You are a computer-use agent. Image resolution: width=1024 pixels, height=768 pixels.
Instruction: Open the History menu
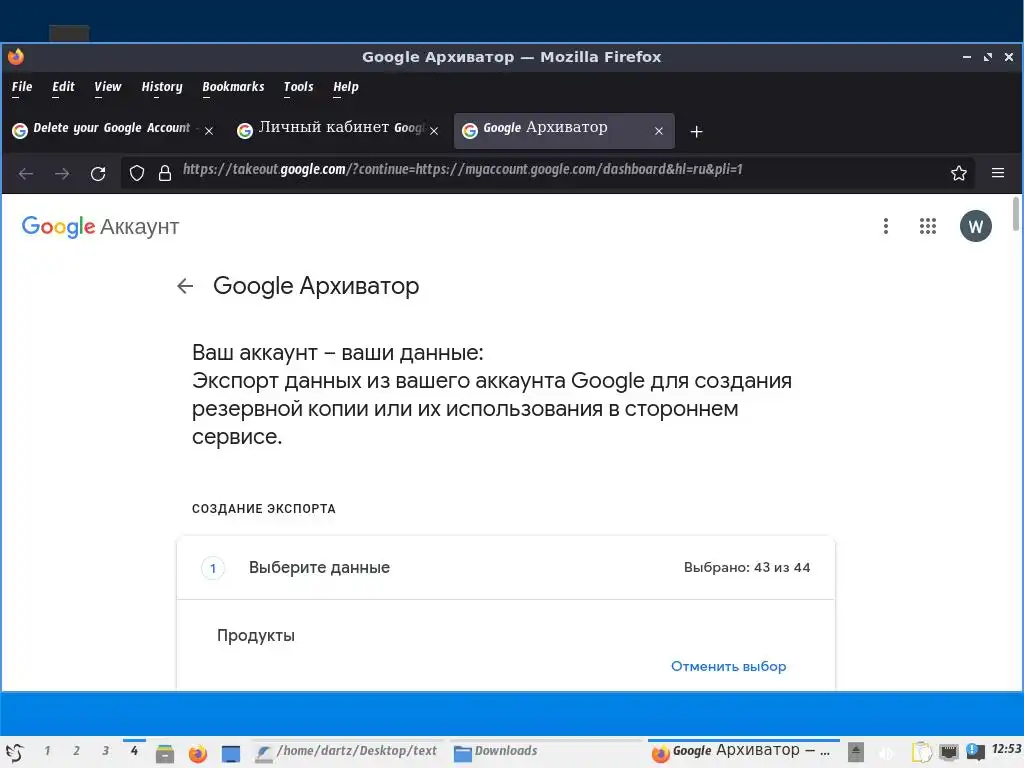point(162,87)
